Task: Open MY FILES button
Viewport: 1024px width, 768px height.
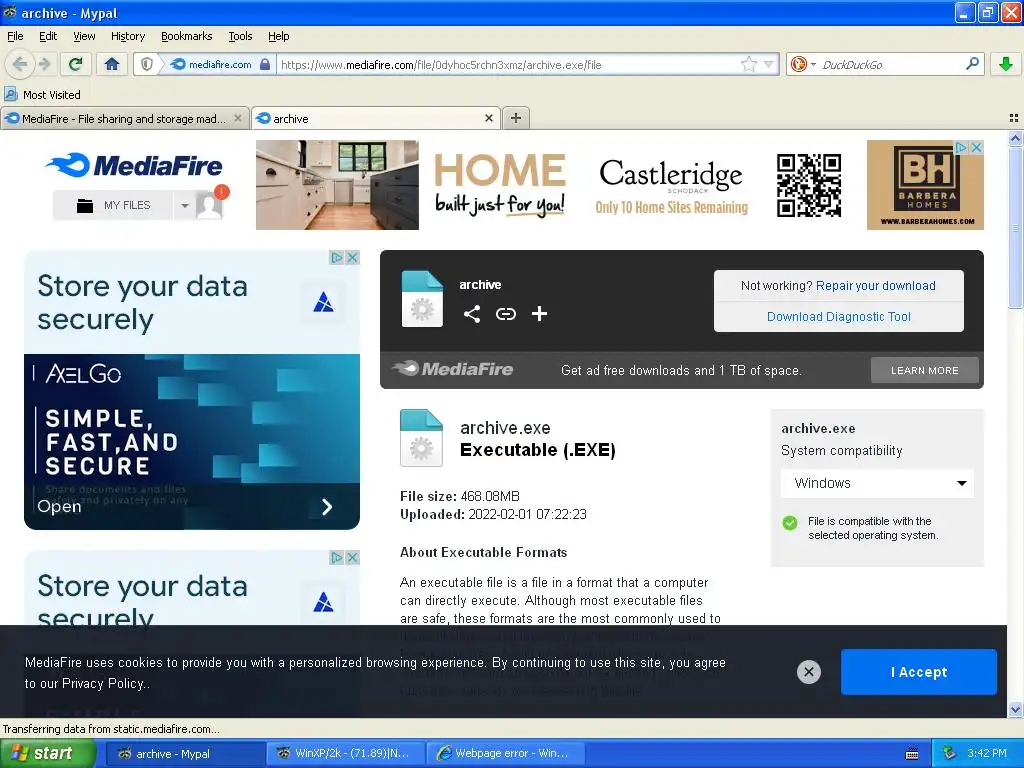Action: tap(113, 205)
